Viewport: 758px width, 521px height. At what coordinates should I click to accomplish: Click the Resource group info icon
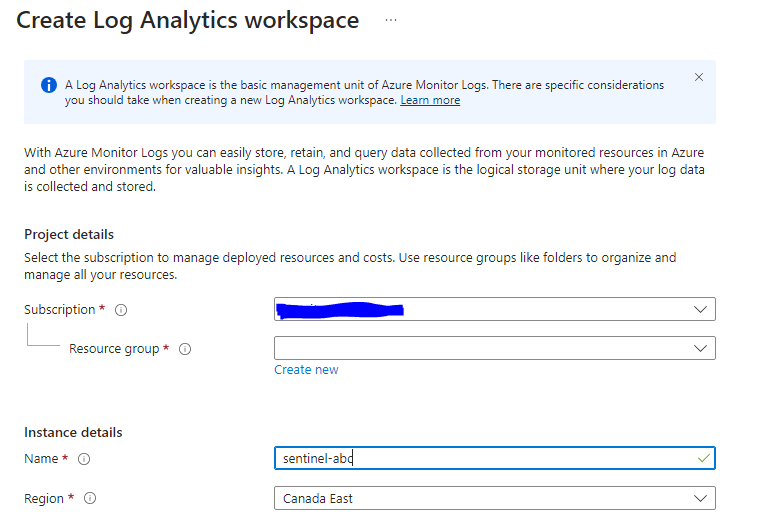[185, 349]
